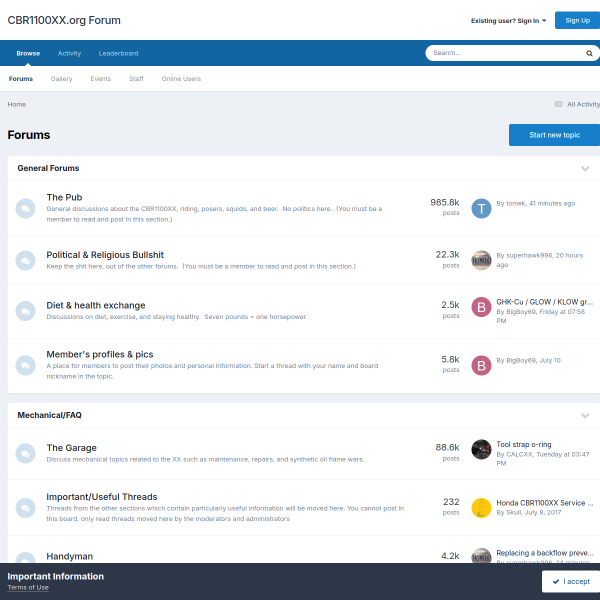Select the Forums sub-navigation item
600x600 pixels.
21,78
